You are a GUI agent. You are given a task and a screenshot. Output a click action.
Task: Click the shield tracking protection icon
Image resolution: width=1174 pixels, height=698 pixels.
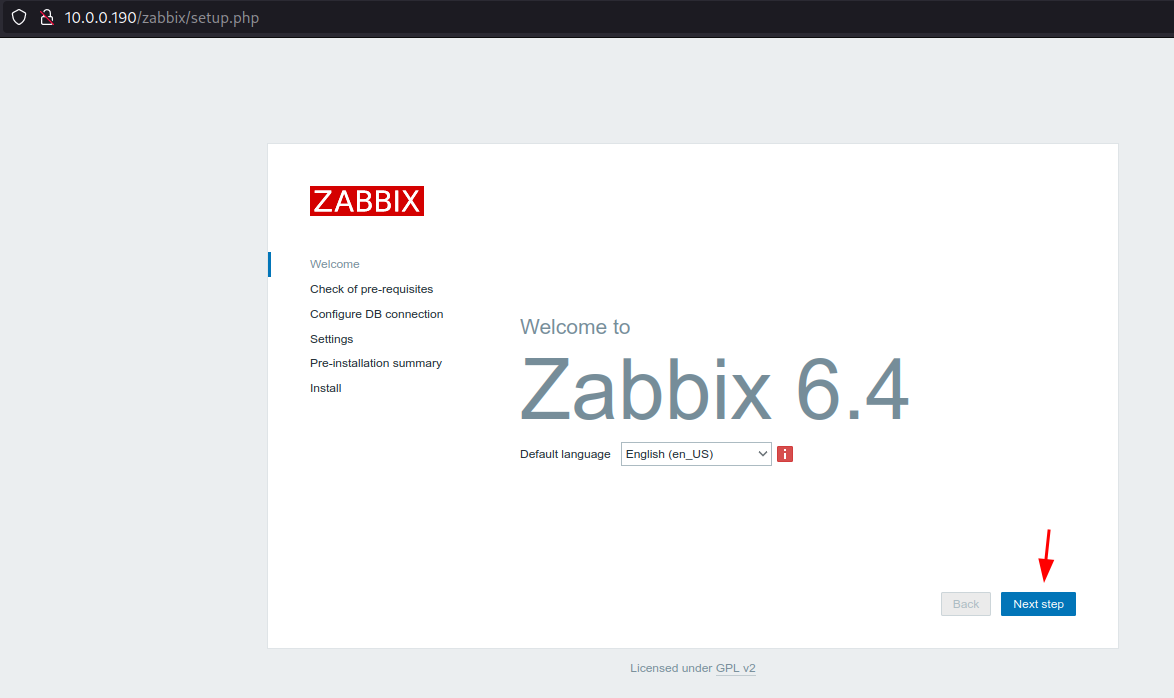(x=19, y=17)
